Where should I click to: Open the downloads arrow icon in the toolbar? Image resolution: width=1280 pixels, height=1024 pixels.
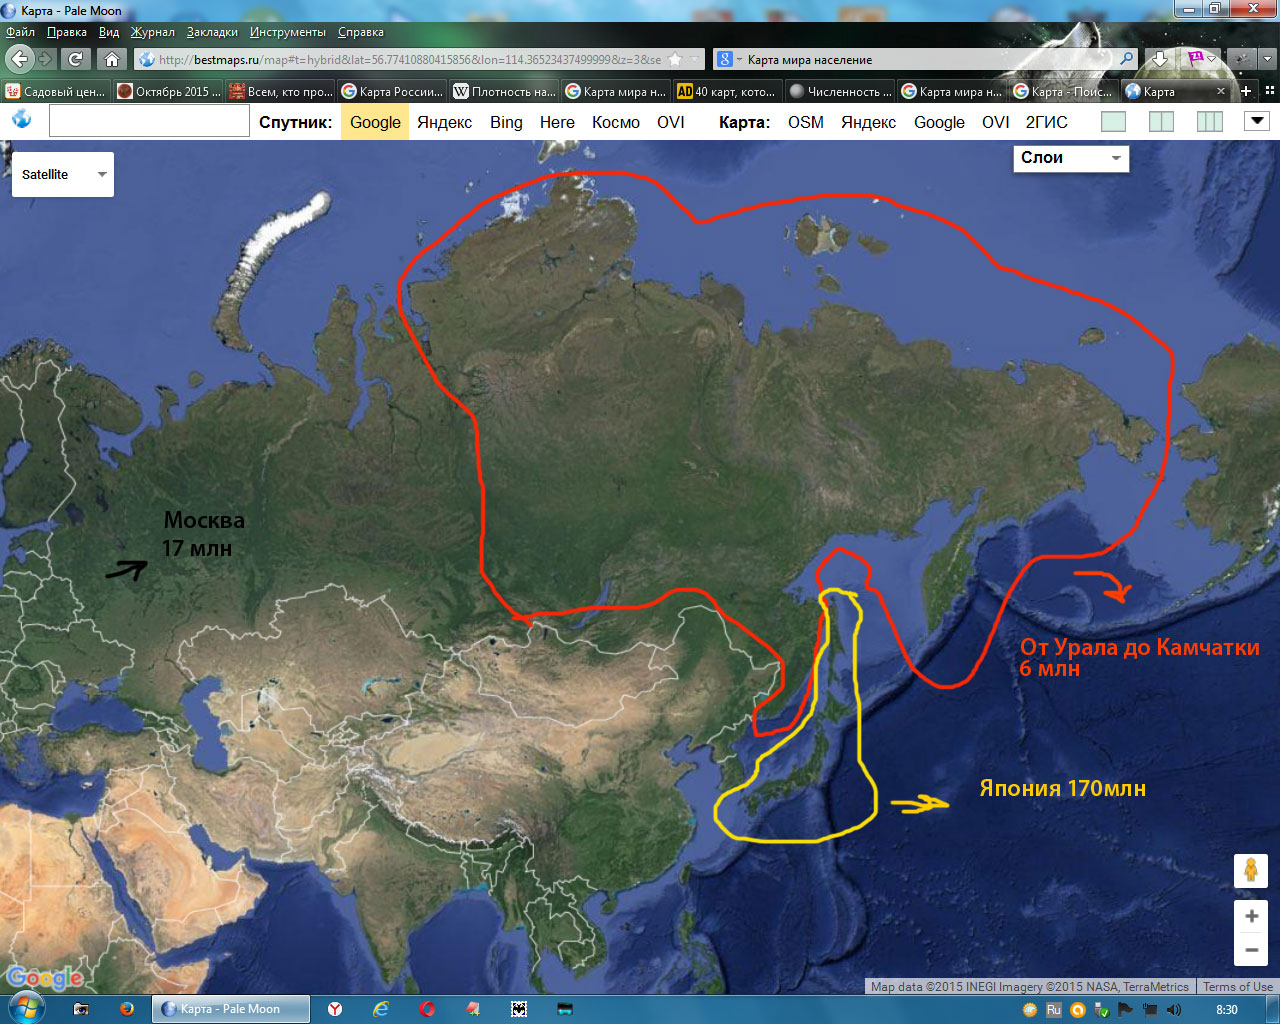[x=1159, y=59]
